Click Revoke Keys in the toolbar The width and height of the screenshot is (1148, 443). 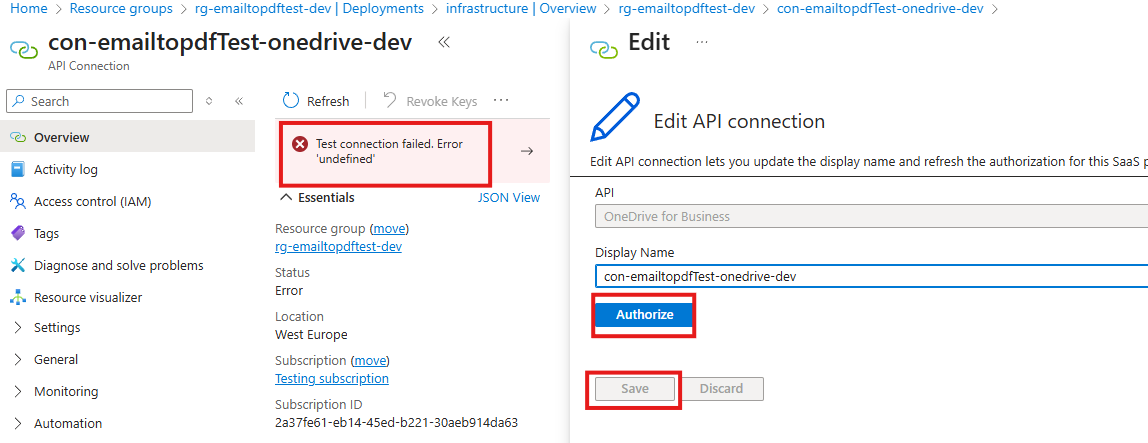click(x=441, y=101)
